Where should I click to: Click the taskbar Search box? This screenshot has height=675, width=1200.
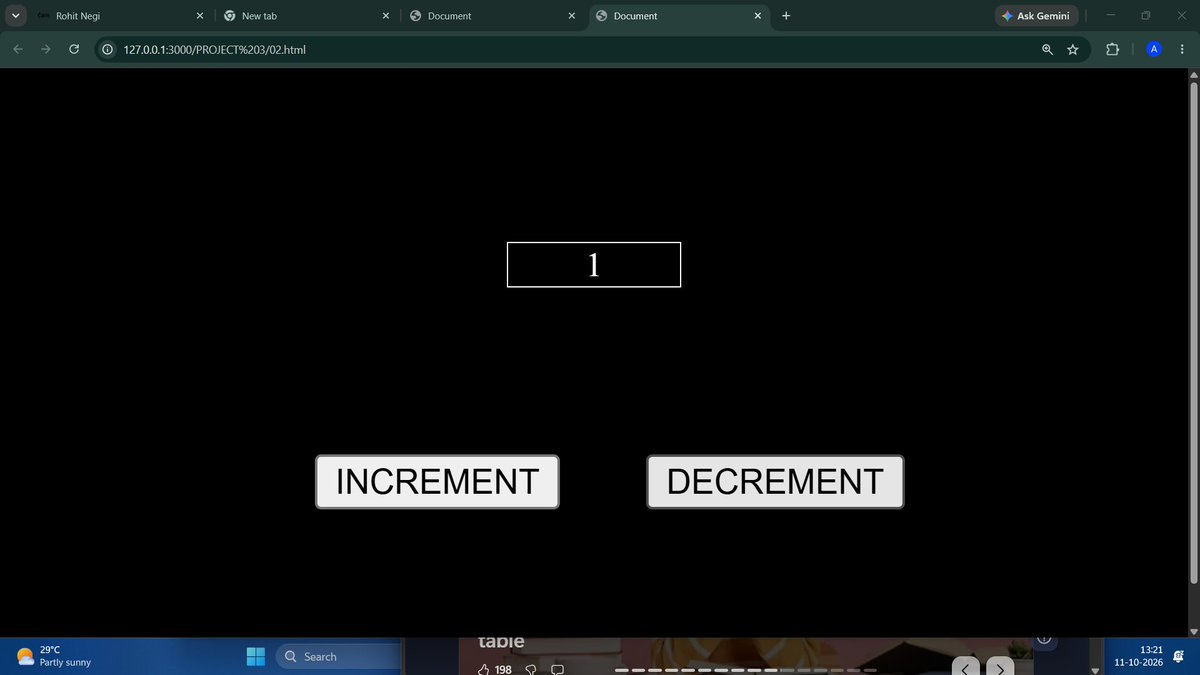coord(338,656)
